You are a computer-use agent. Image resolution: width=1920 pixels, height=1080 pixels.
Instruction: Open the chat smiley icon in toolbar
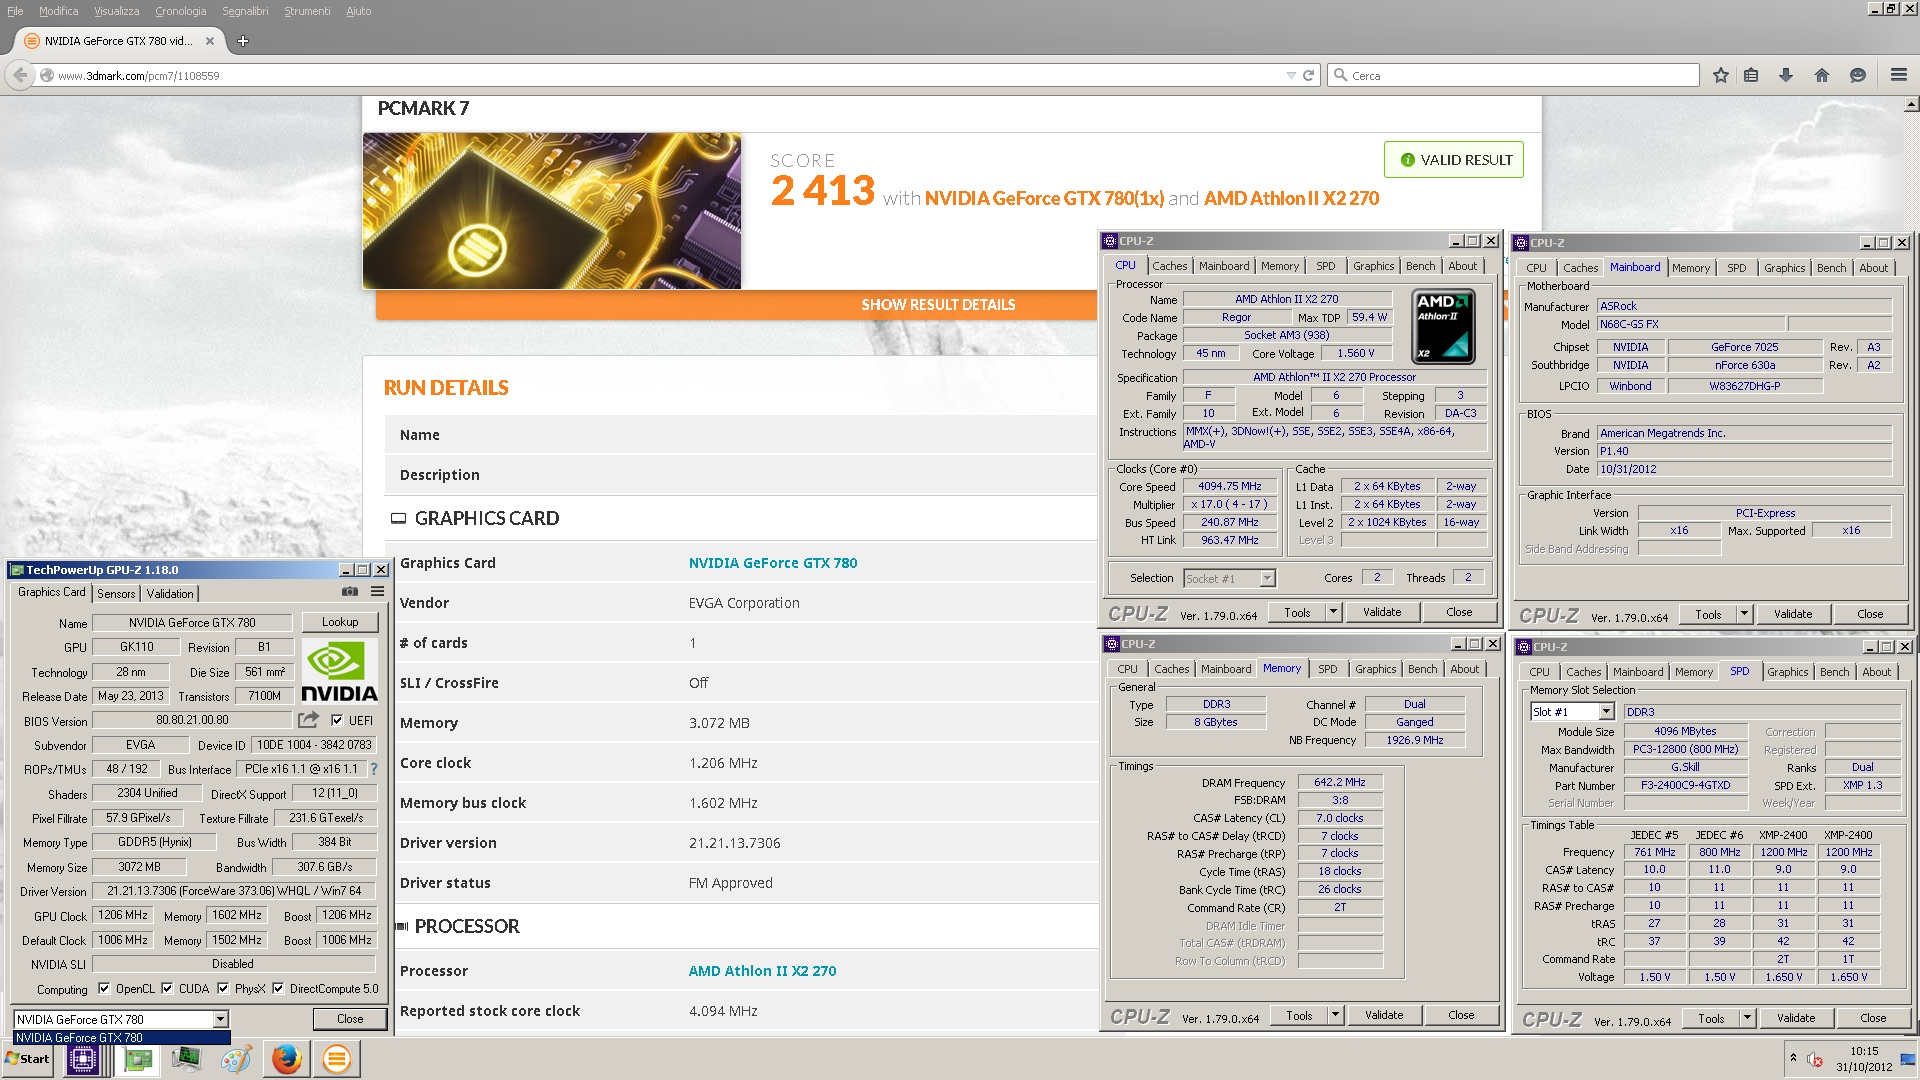click(1858, 75)
